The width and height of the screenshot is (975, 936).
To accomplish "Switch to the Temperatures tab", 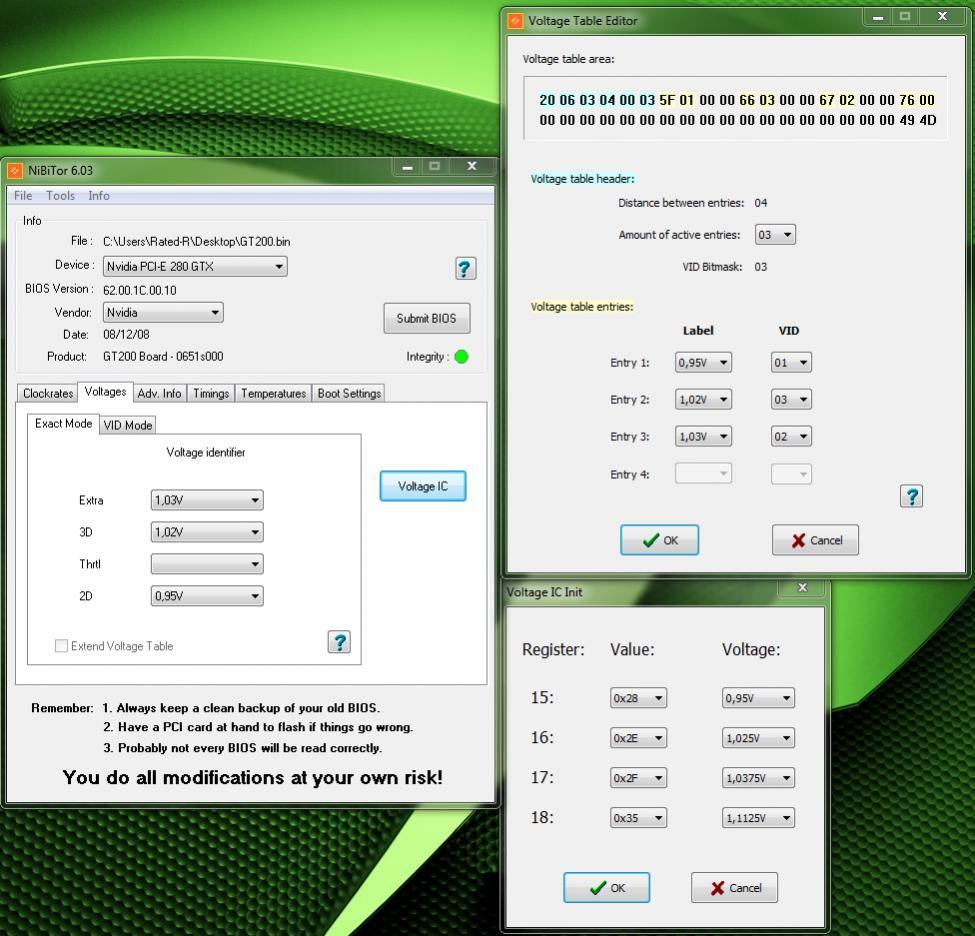I will pos(274,393).
